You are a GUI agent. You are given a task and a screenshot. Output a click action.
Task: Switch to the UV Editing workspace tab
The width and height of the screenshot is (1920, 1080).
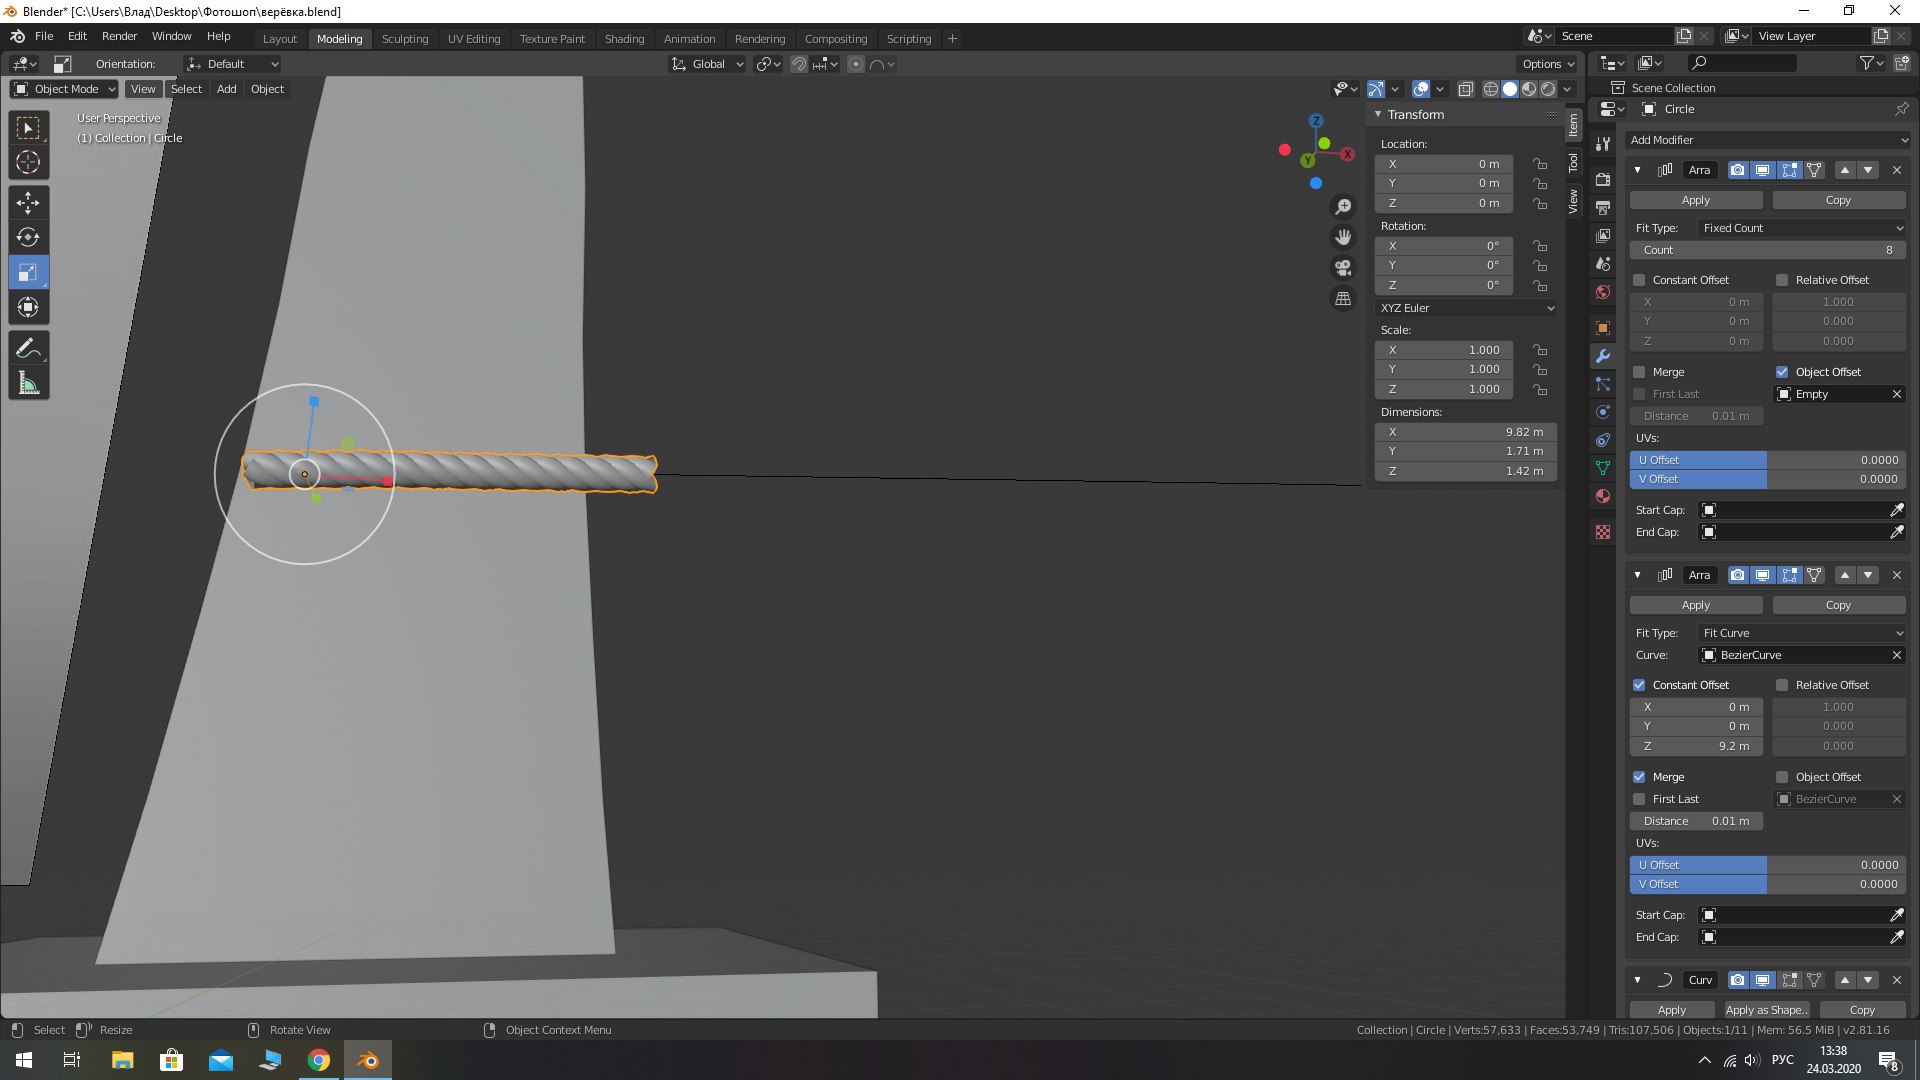(x=474, y=39)
